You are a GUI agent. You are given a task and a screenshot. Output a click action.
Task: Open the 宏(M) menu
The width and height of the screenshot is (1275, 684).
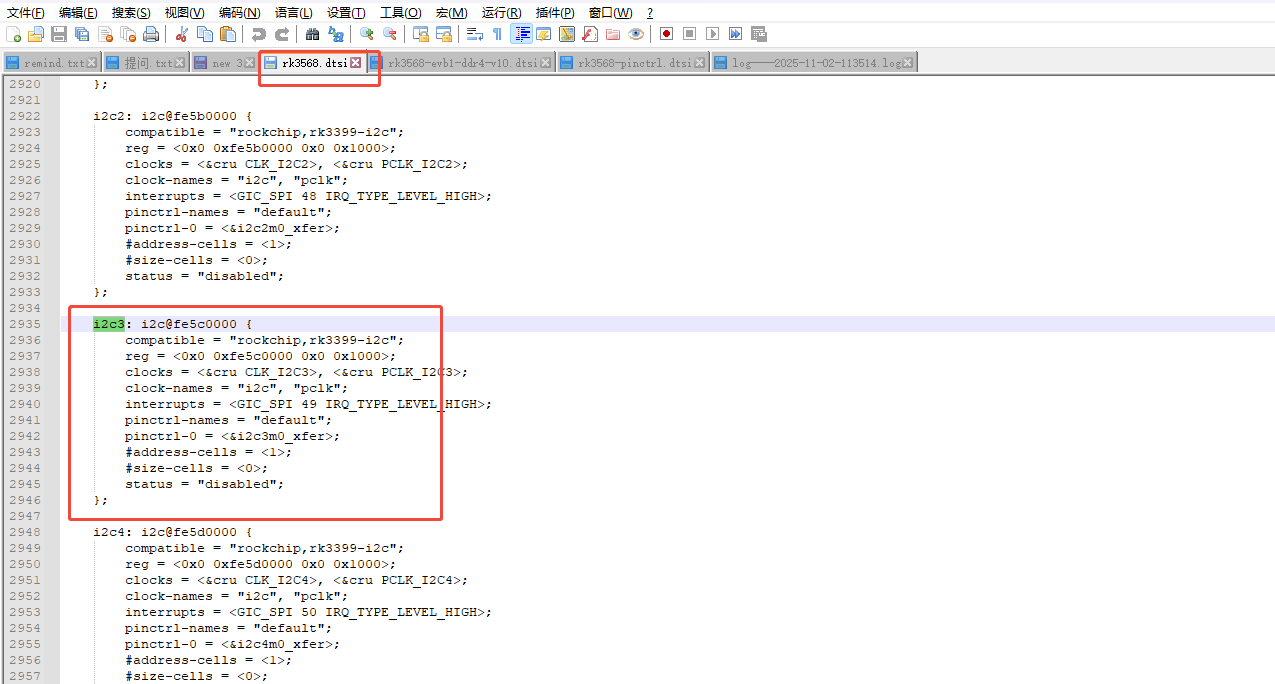451,12
